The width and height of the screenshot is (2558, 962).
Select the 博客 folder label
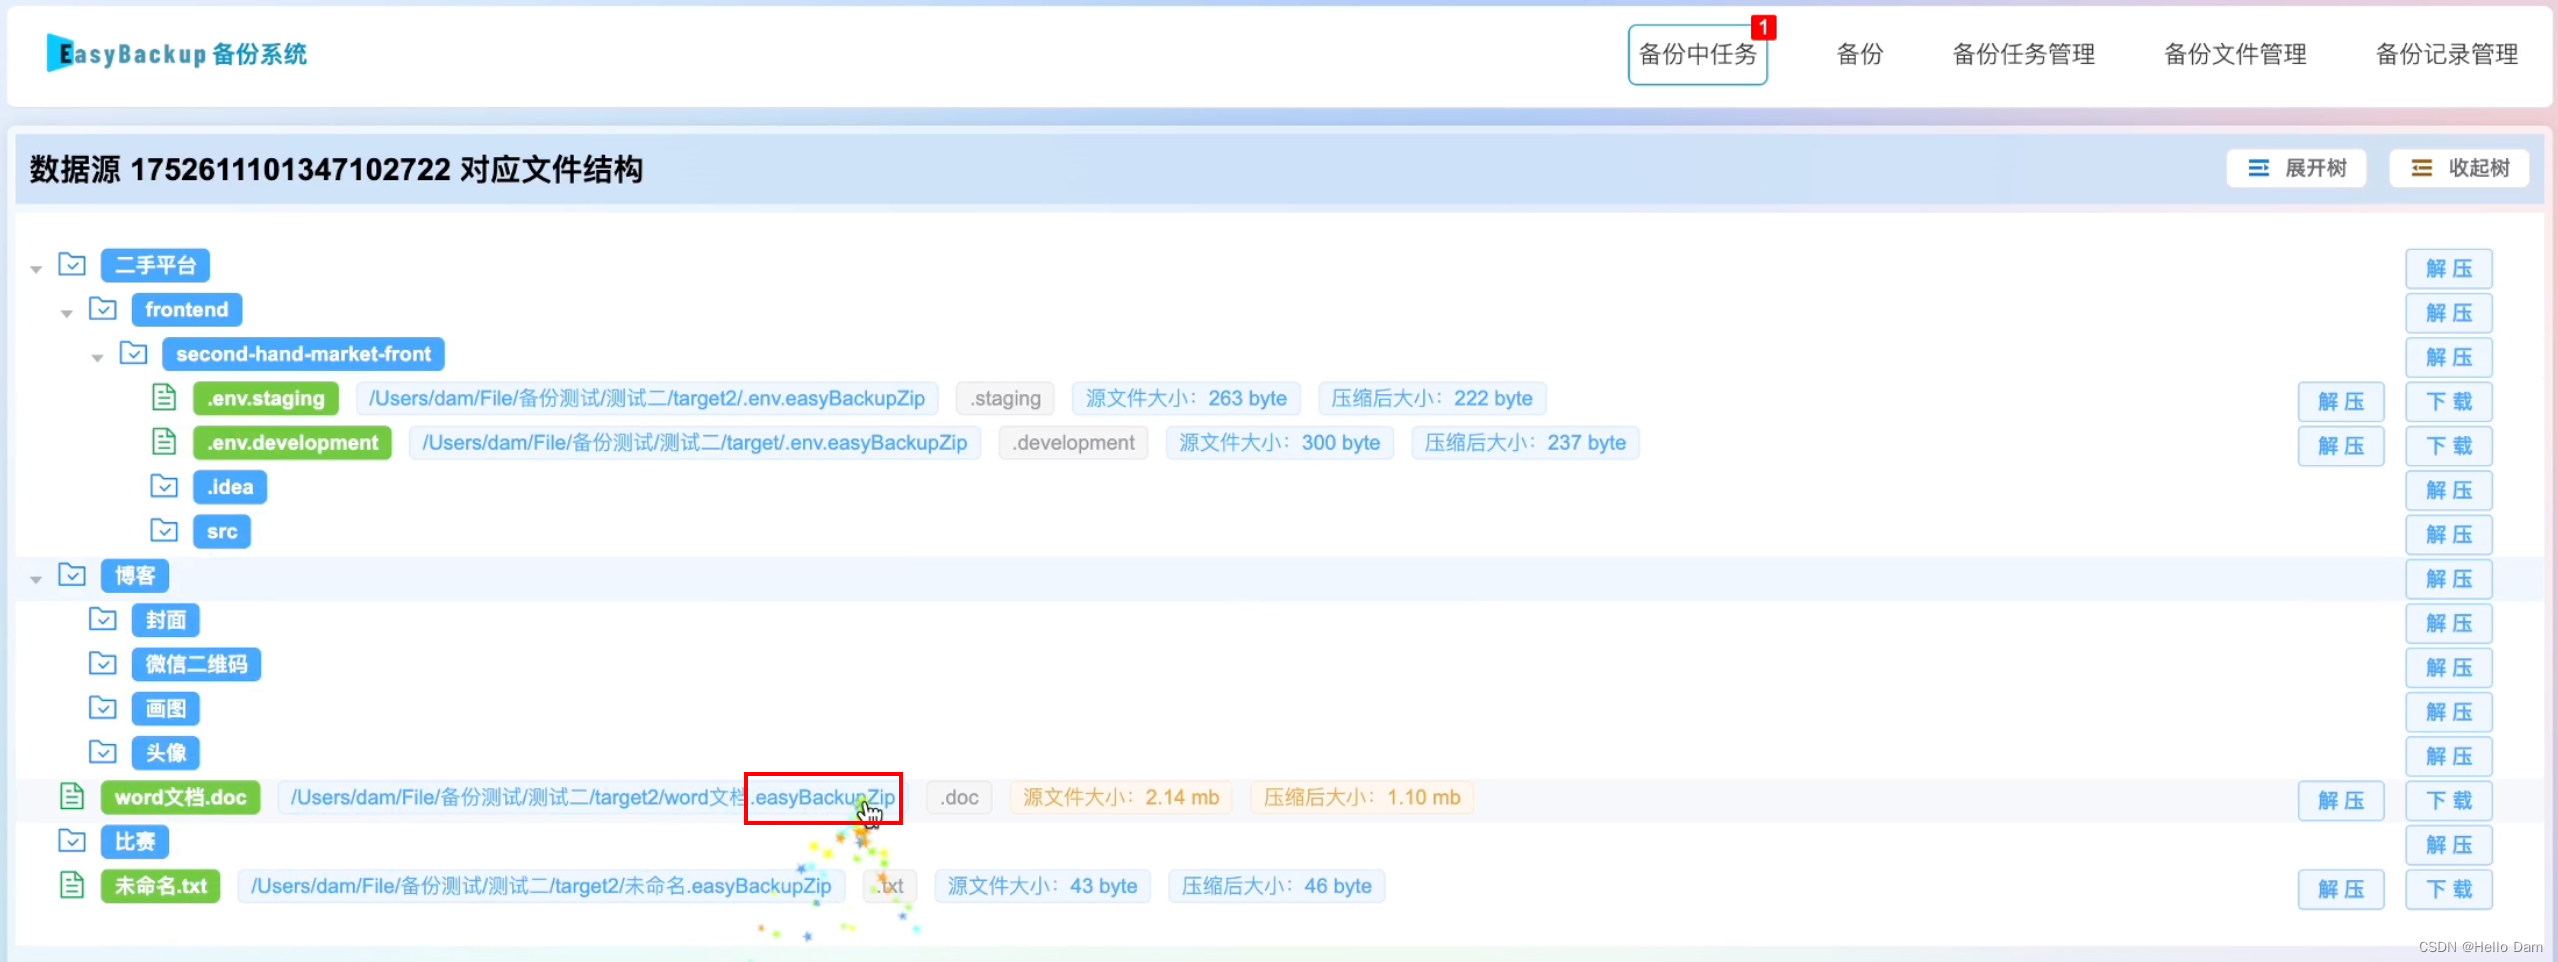[135, 576]
